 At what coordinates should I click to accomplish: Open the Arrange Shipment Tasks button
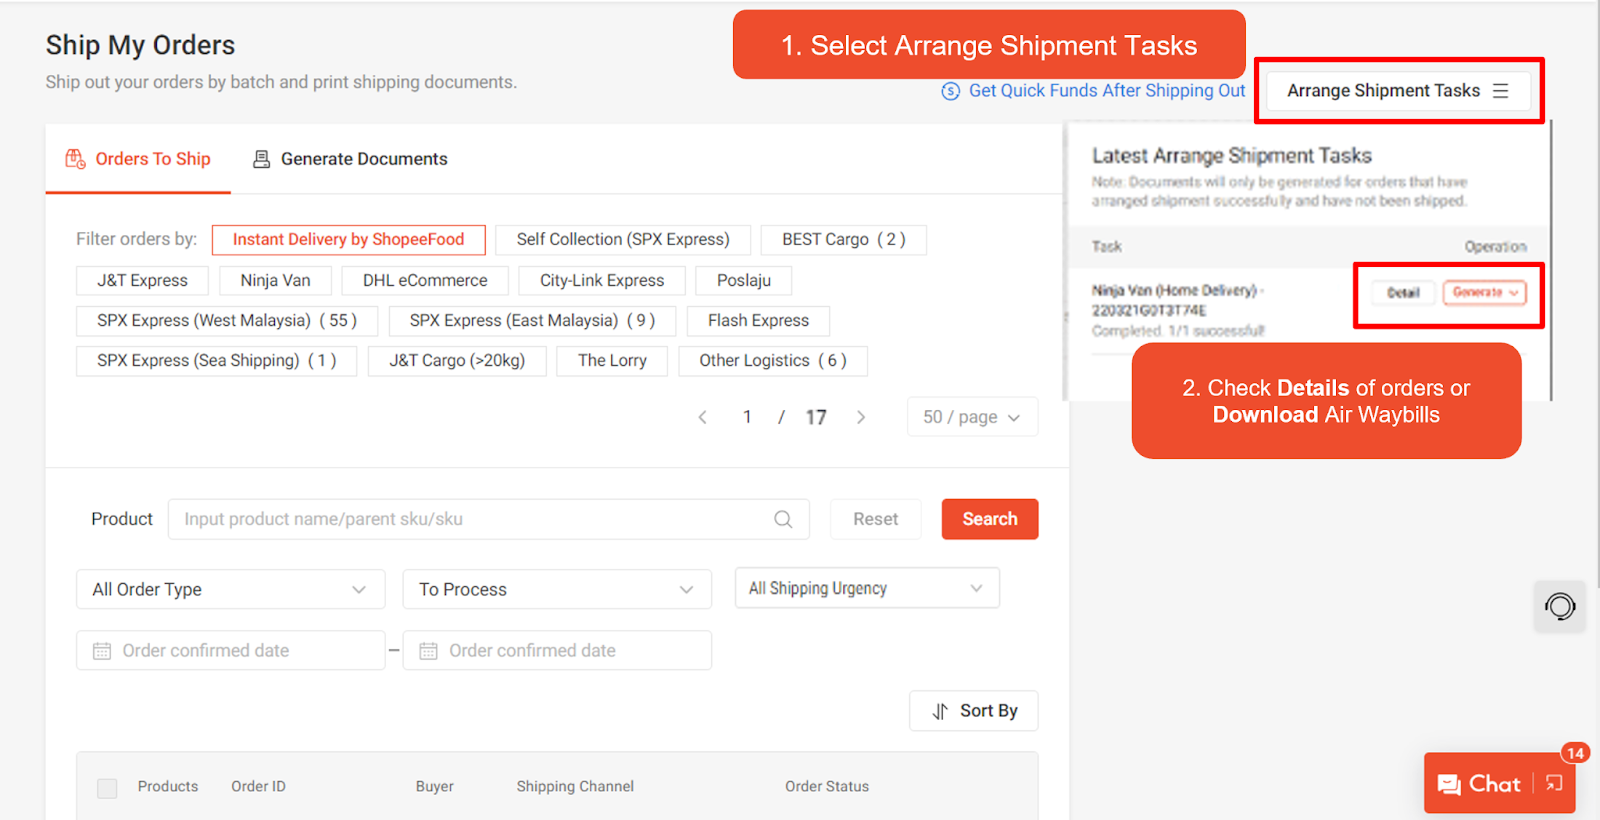[x=1398, y=91]
